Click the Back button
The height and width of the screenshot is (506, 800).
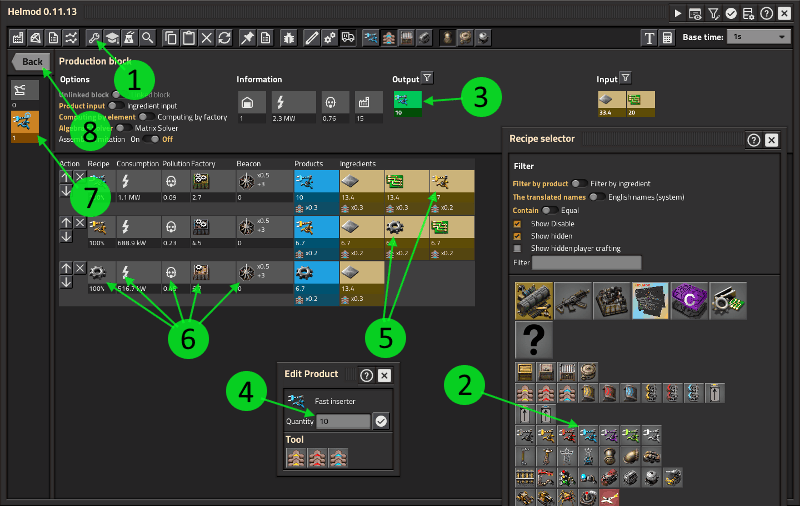(x=30, y=61)
